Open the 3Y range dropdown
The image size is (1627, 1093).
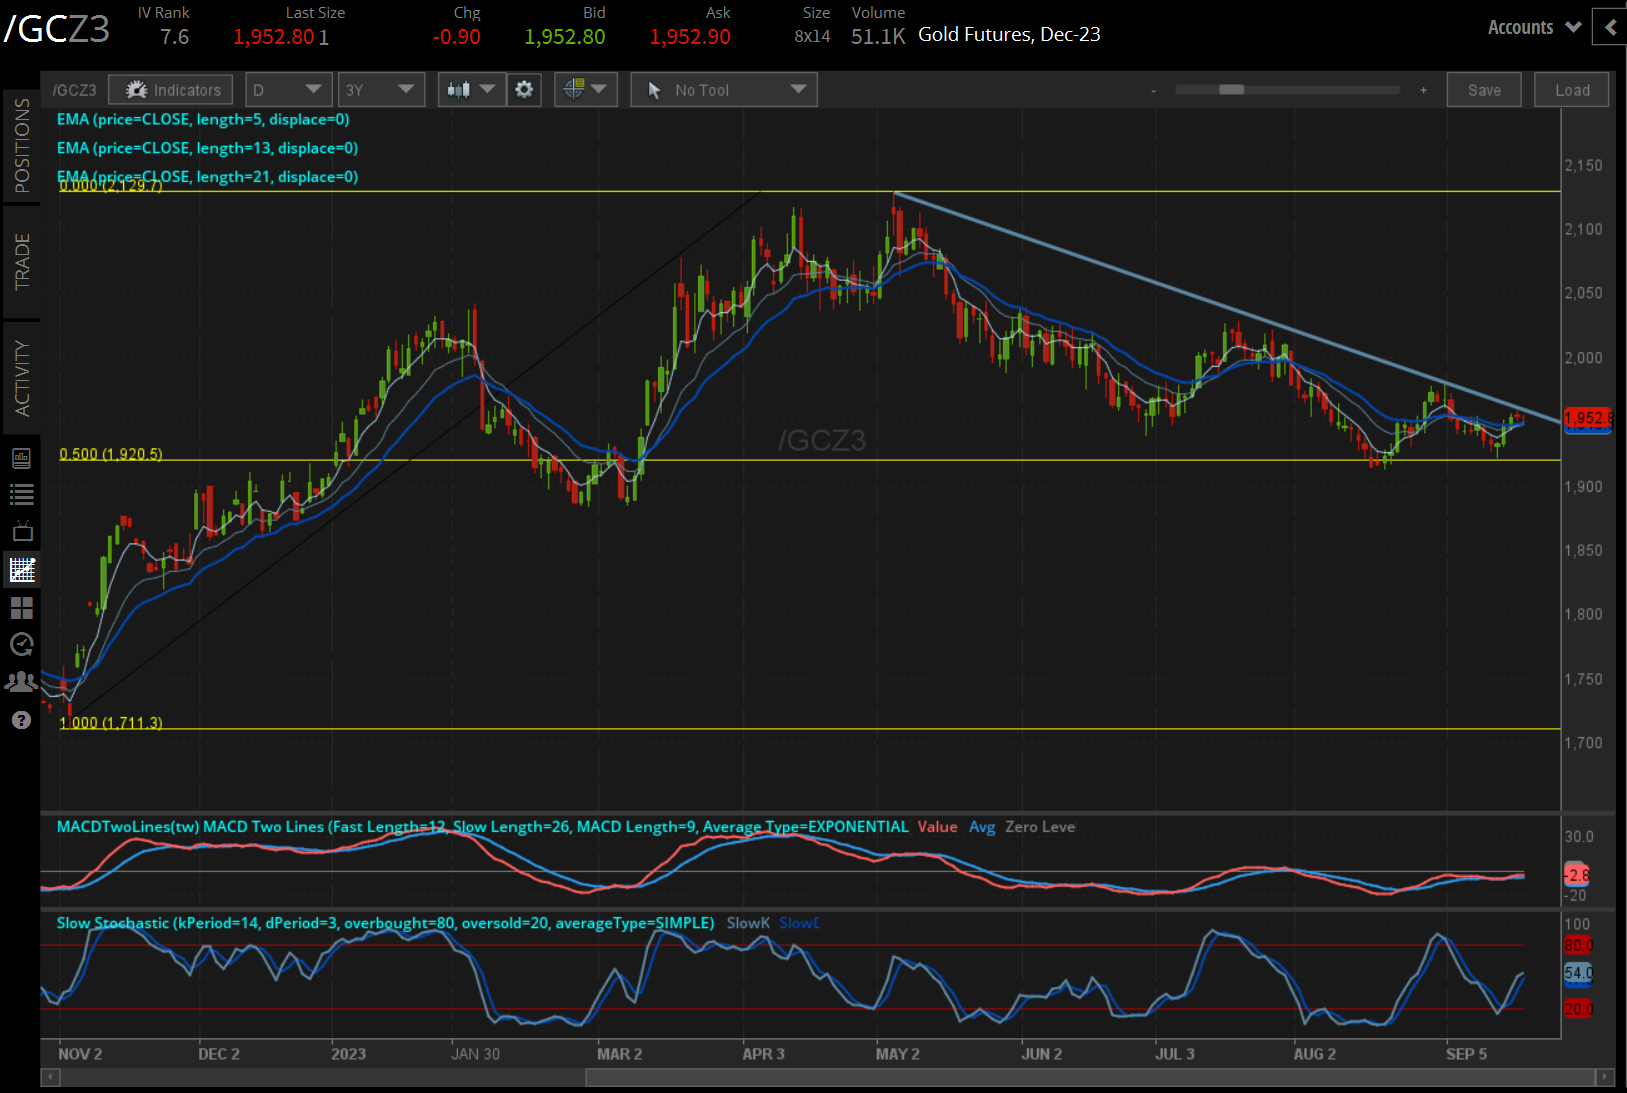click(381, 90)
